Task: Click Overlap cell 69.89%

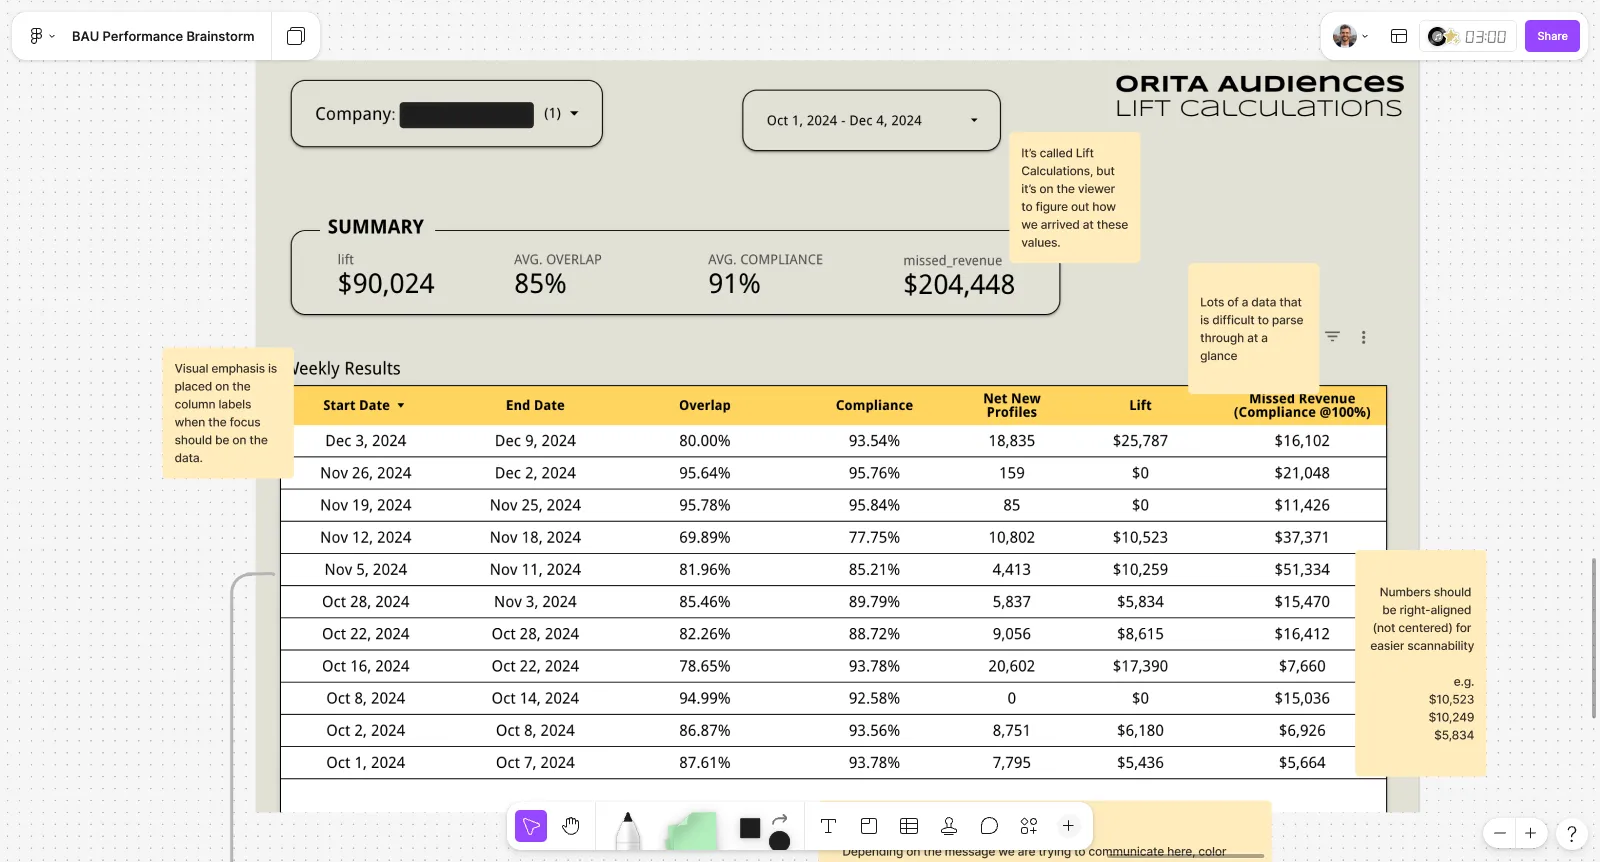Action: 705,537
